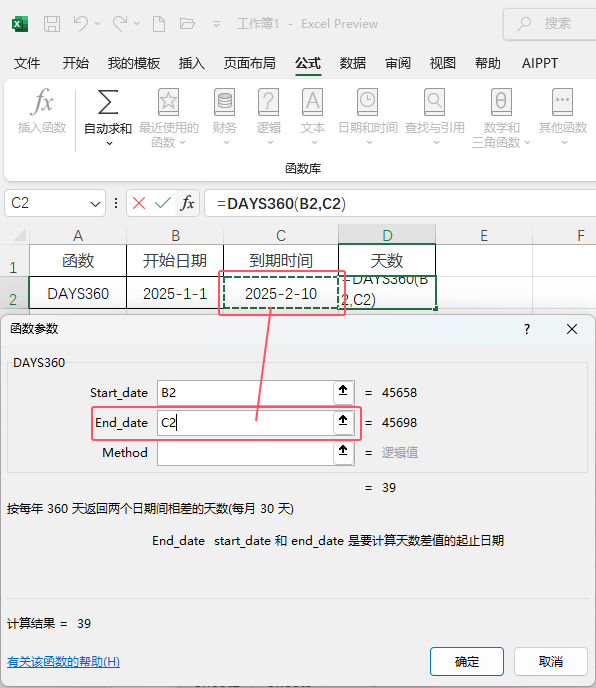The width and height of the screenshot is (596, 688).
Task: Open the AIPPT tab
Action: pyautogui.click(x=540, y=63)
